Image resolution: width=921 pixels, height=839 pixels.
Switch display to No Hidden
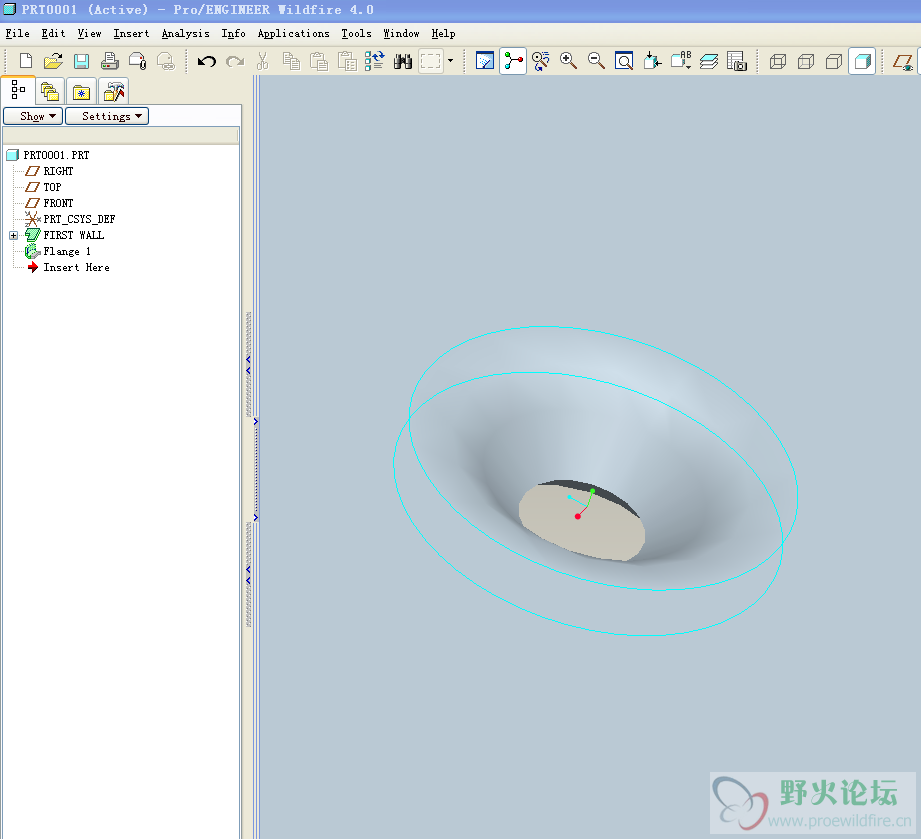point(834,61)
